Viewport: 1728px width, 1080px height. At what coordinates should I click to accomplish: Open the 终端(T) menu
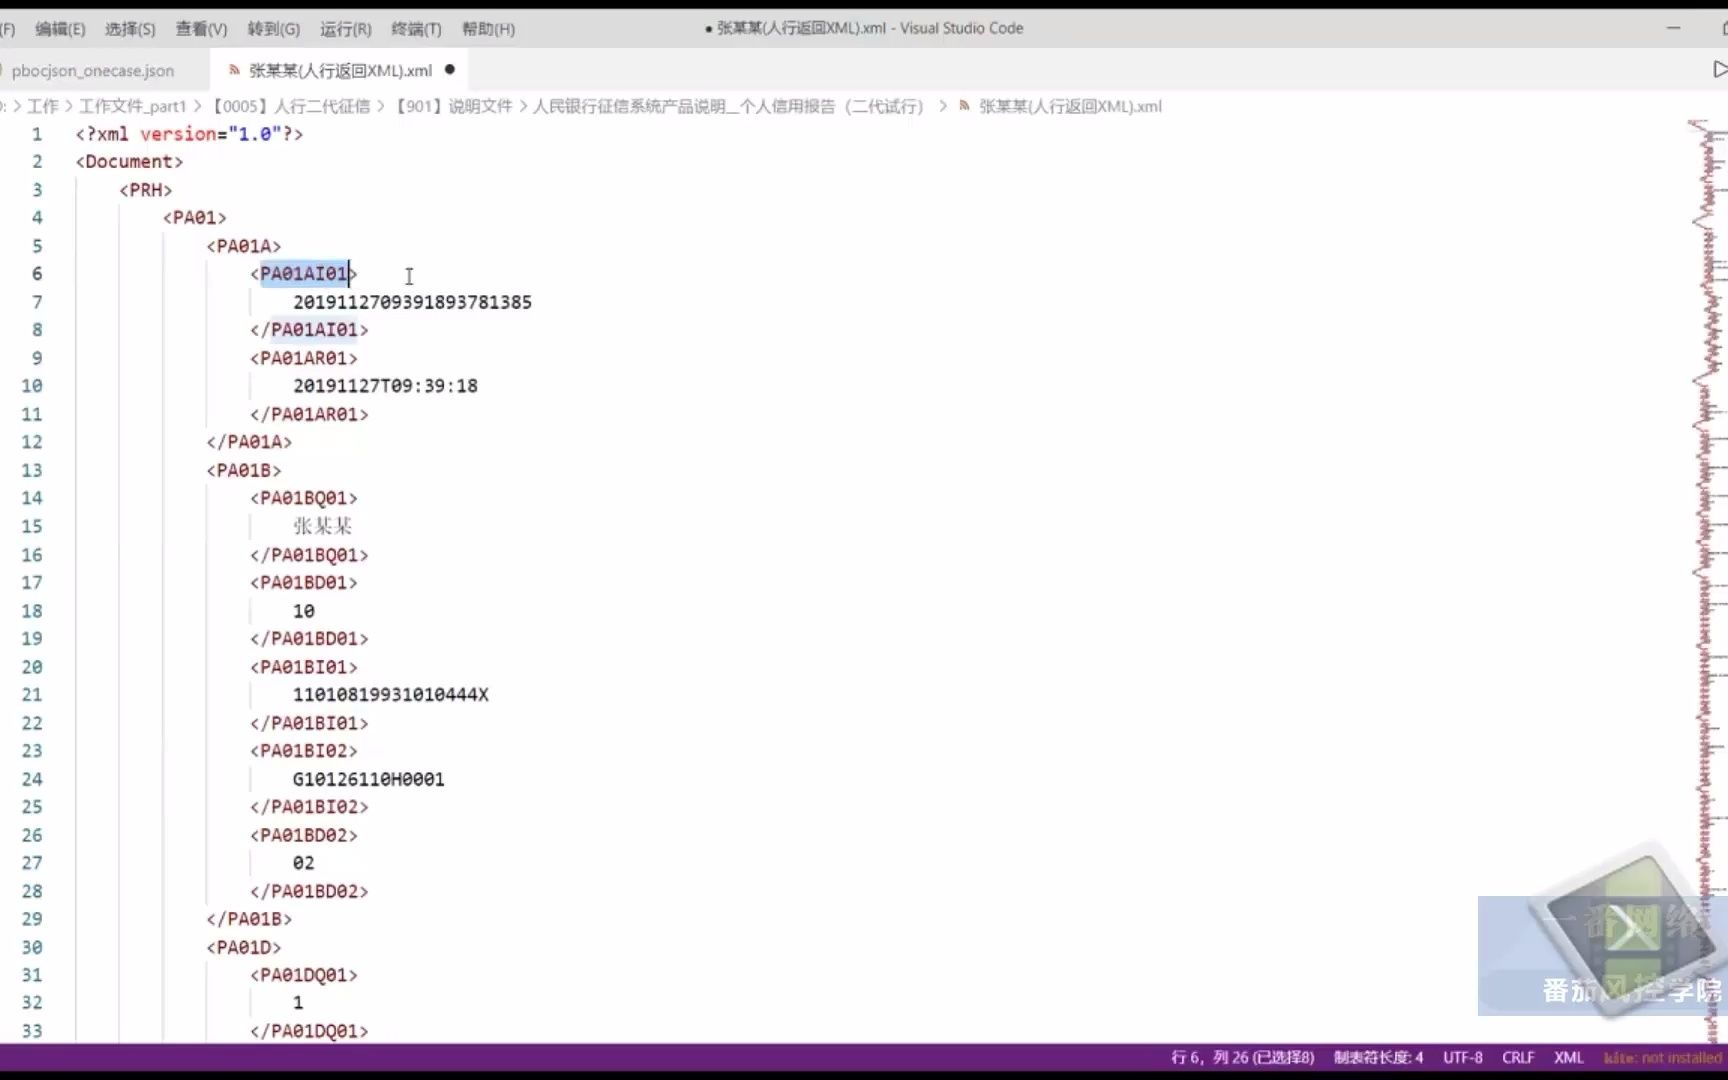tap(416, 29)
